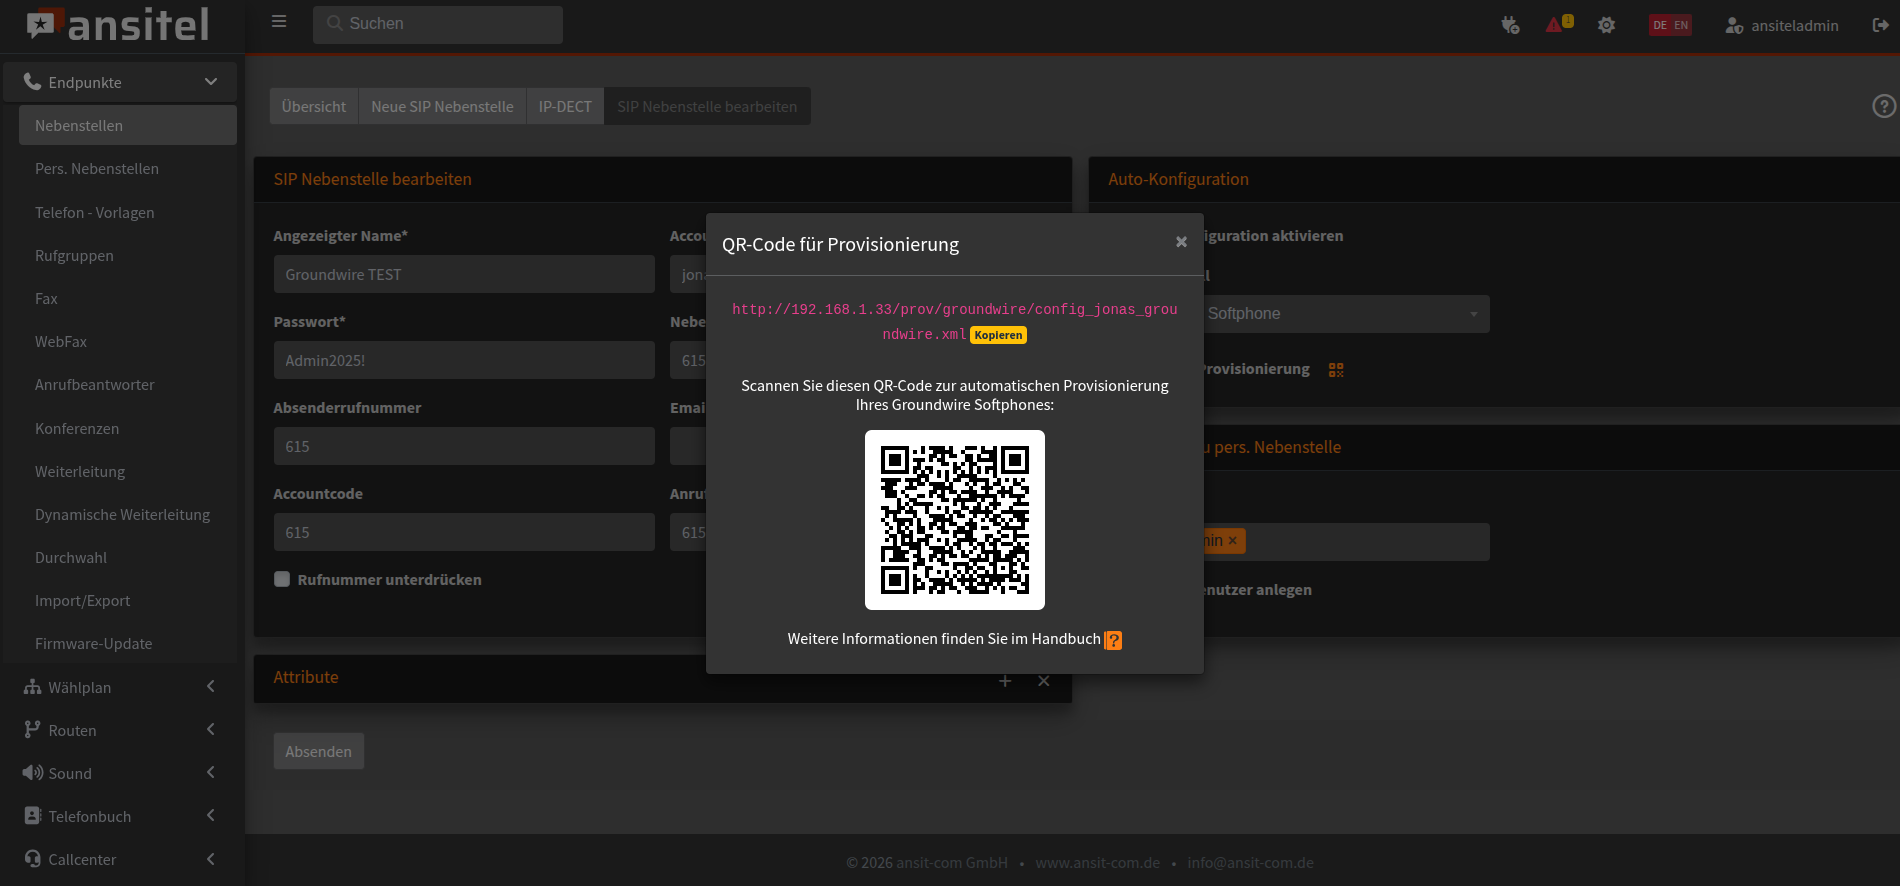Expand the Wählplan sidebar section
Image resolution: width=1900 pixels, height=886 pixels.
click(120, 687)
